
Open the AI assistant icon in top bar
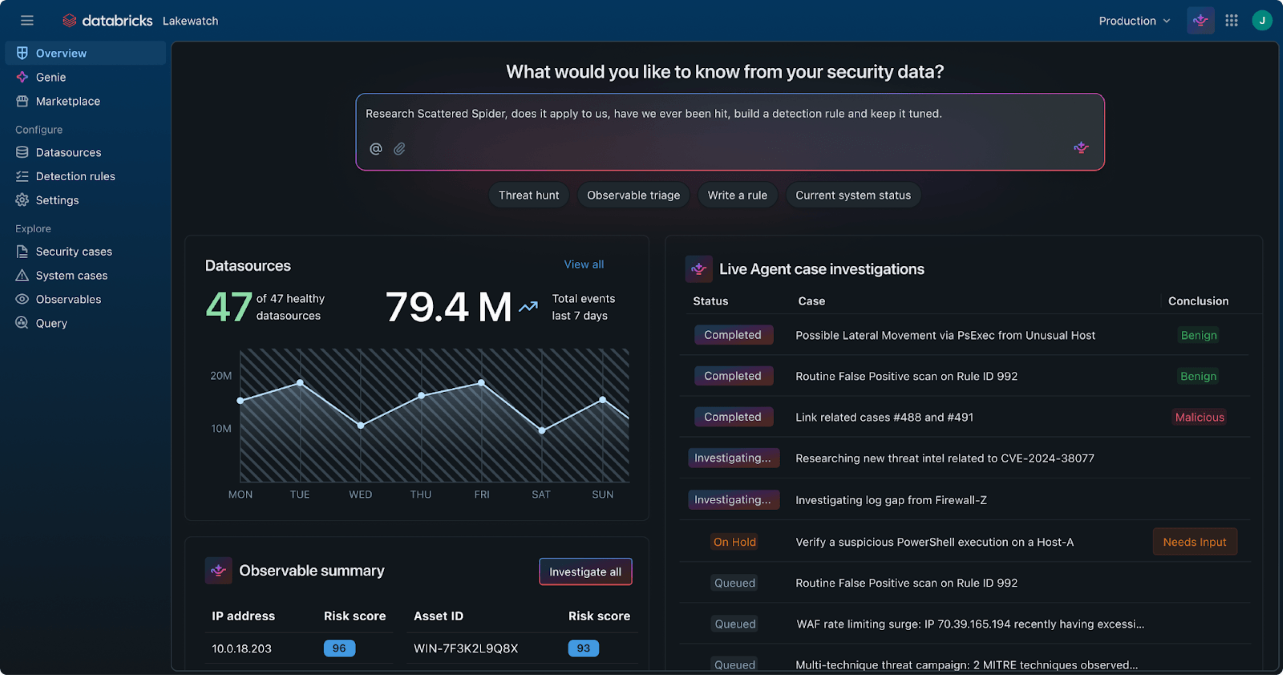[1200, 20]
